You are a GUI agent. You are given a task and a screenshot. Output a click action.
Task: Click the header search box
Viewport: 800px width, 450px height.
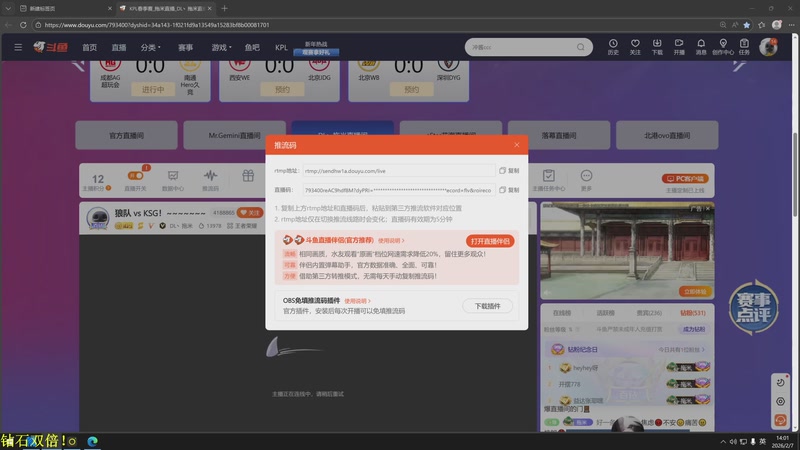click(529, 47)
